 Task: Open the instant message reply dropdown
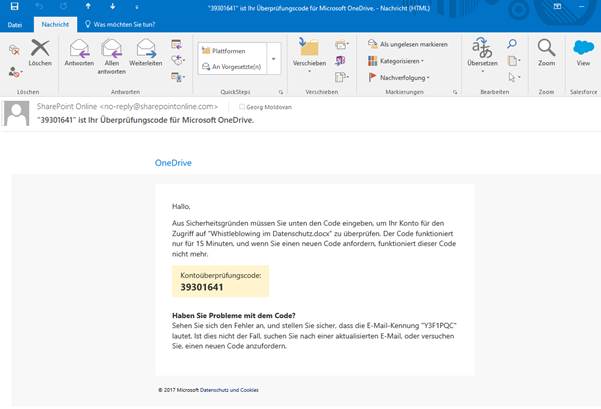click(178, 60)
